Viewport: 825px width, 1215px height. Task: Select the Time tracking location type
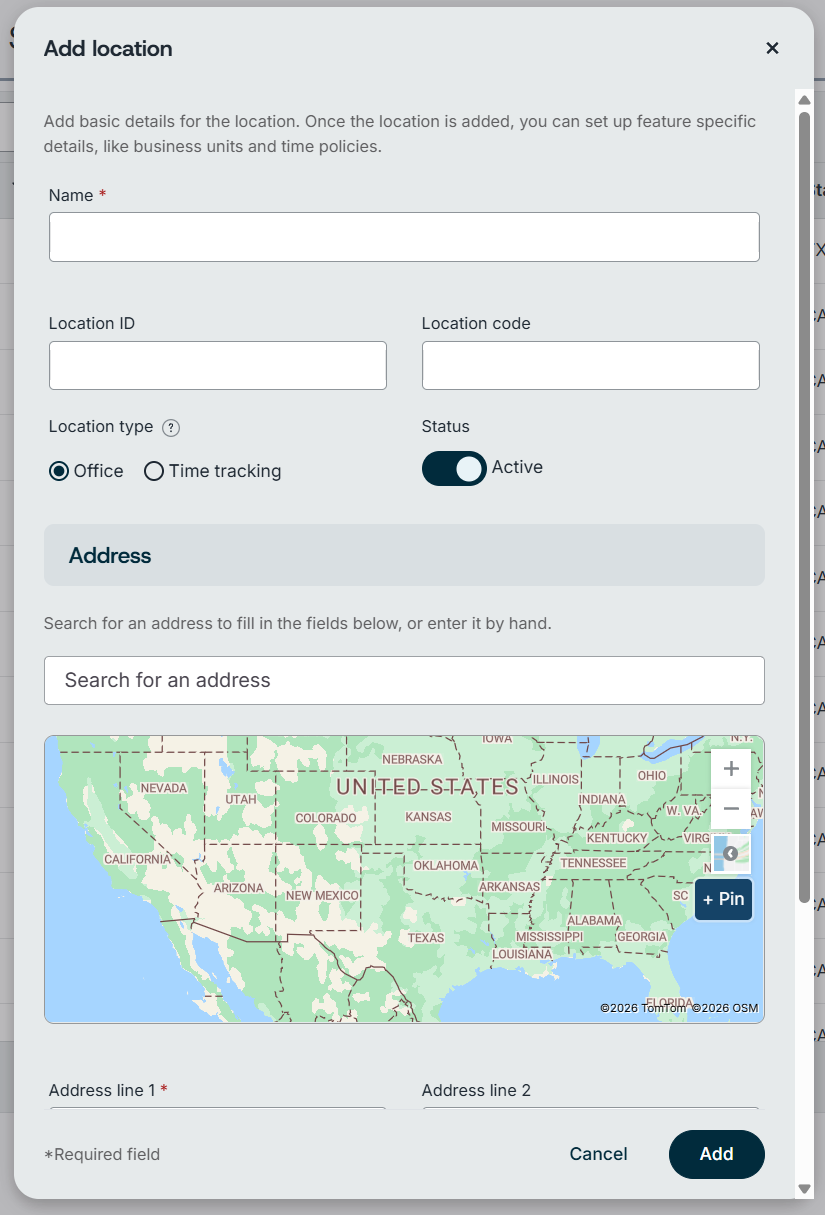[x=154, y=471]
